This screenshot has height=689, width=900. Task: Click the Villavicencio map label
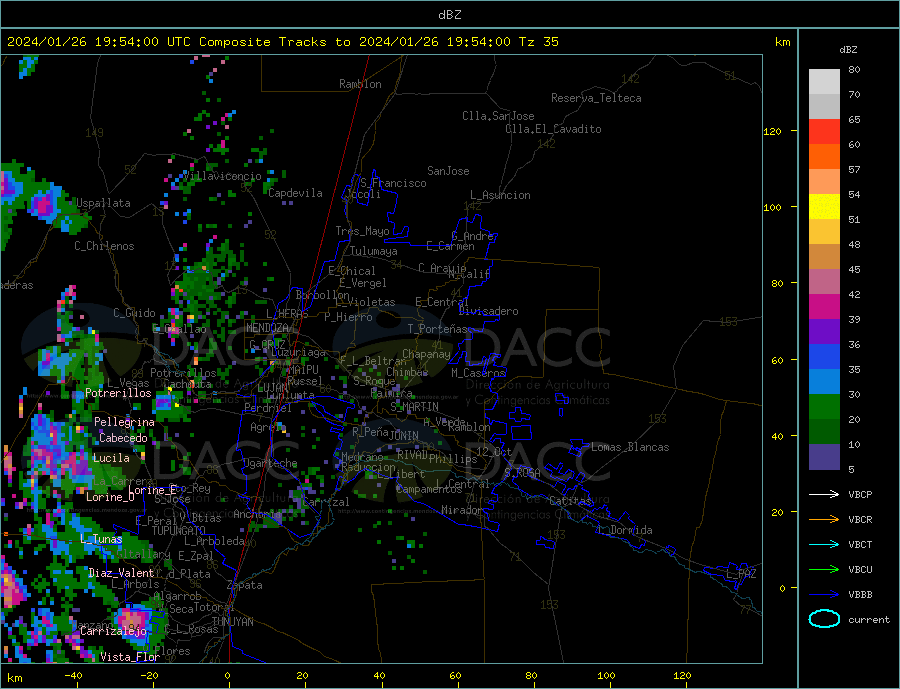[223, 176]
